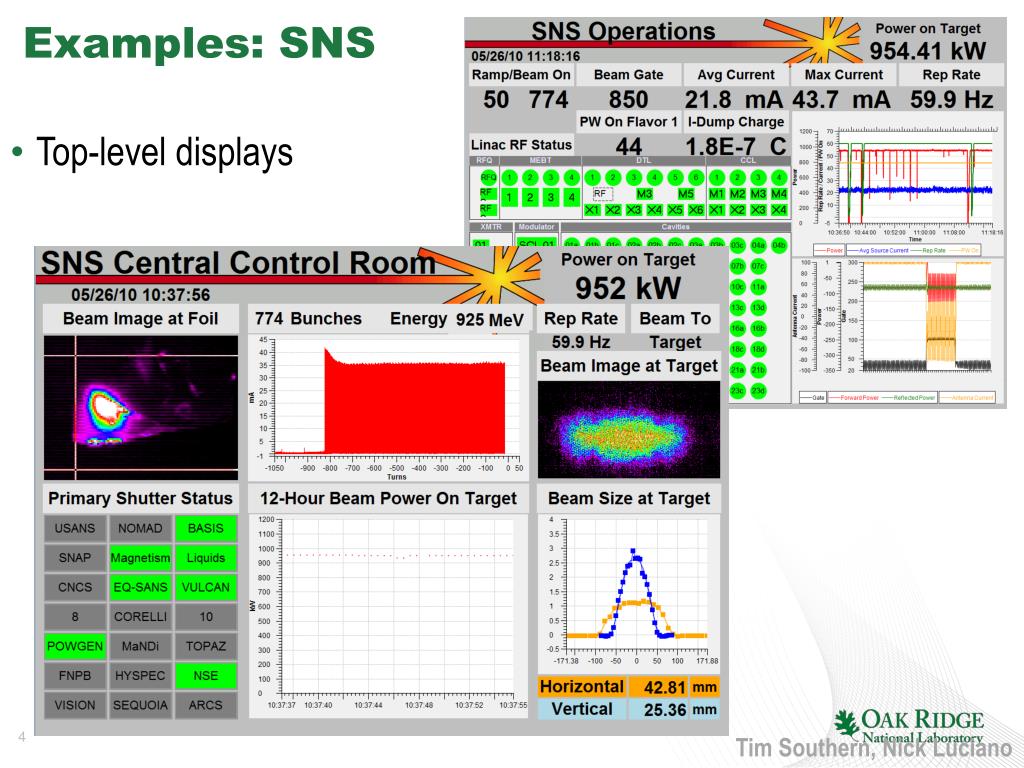Click the Beam Size at Target plot
Viewport: 1024px width, 768px height.
coord(629,592)
